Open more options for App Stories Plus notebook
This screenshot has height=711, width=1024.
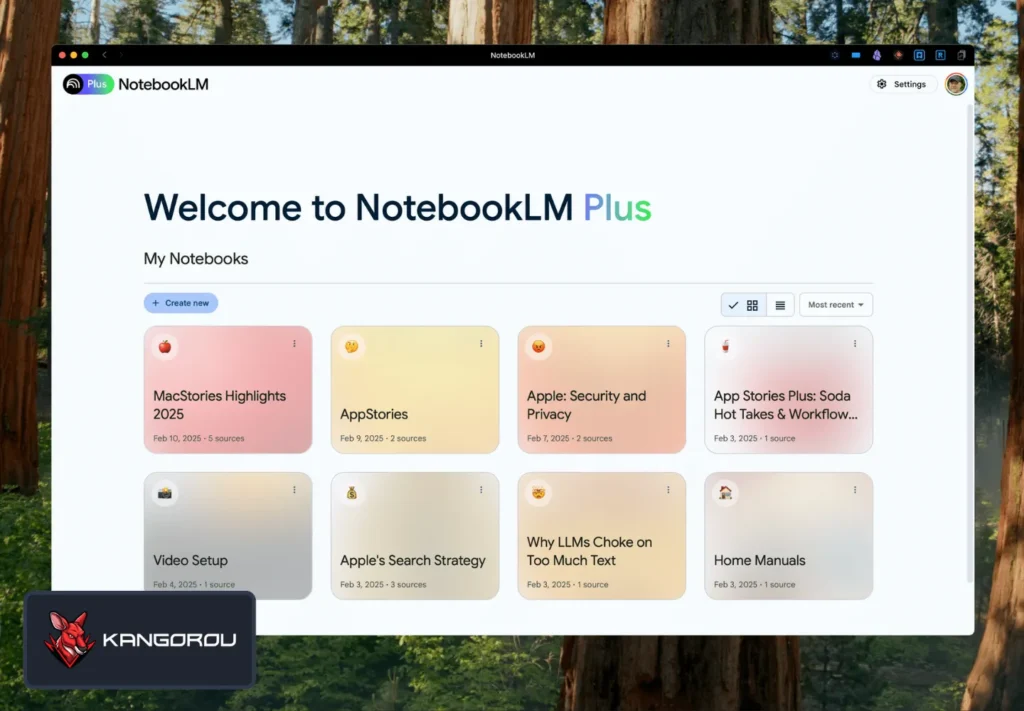tap(855, 343)
